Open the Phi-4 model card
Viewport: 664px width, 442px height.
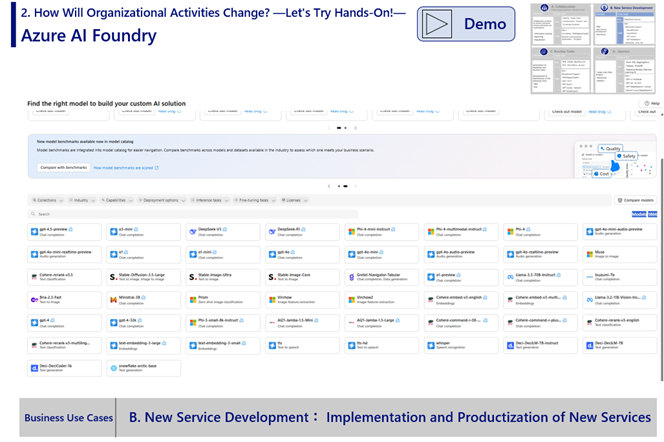click(x=540, y=232)
